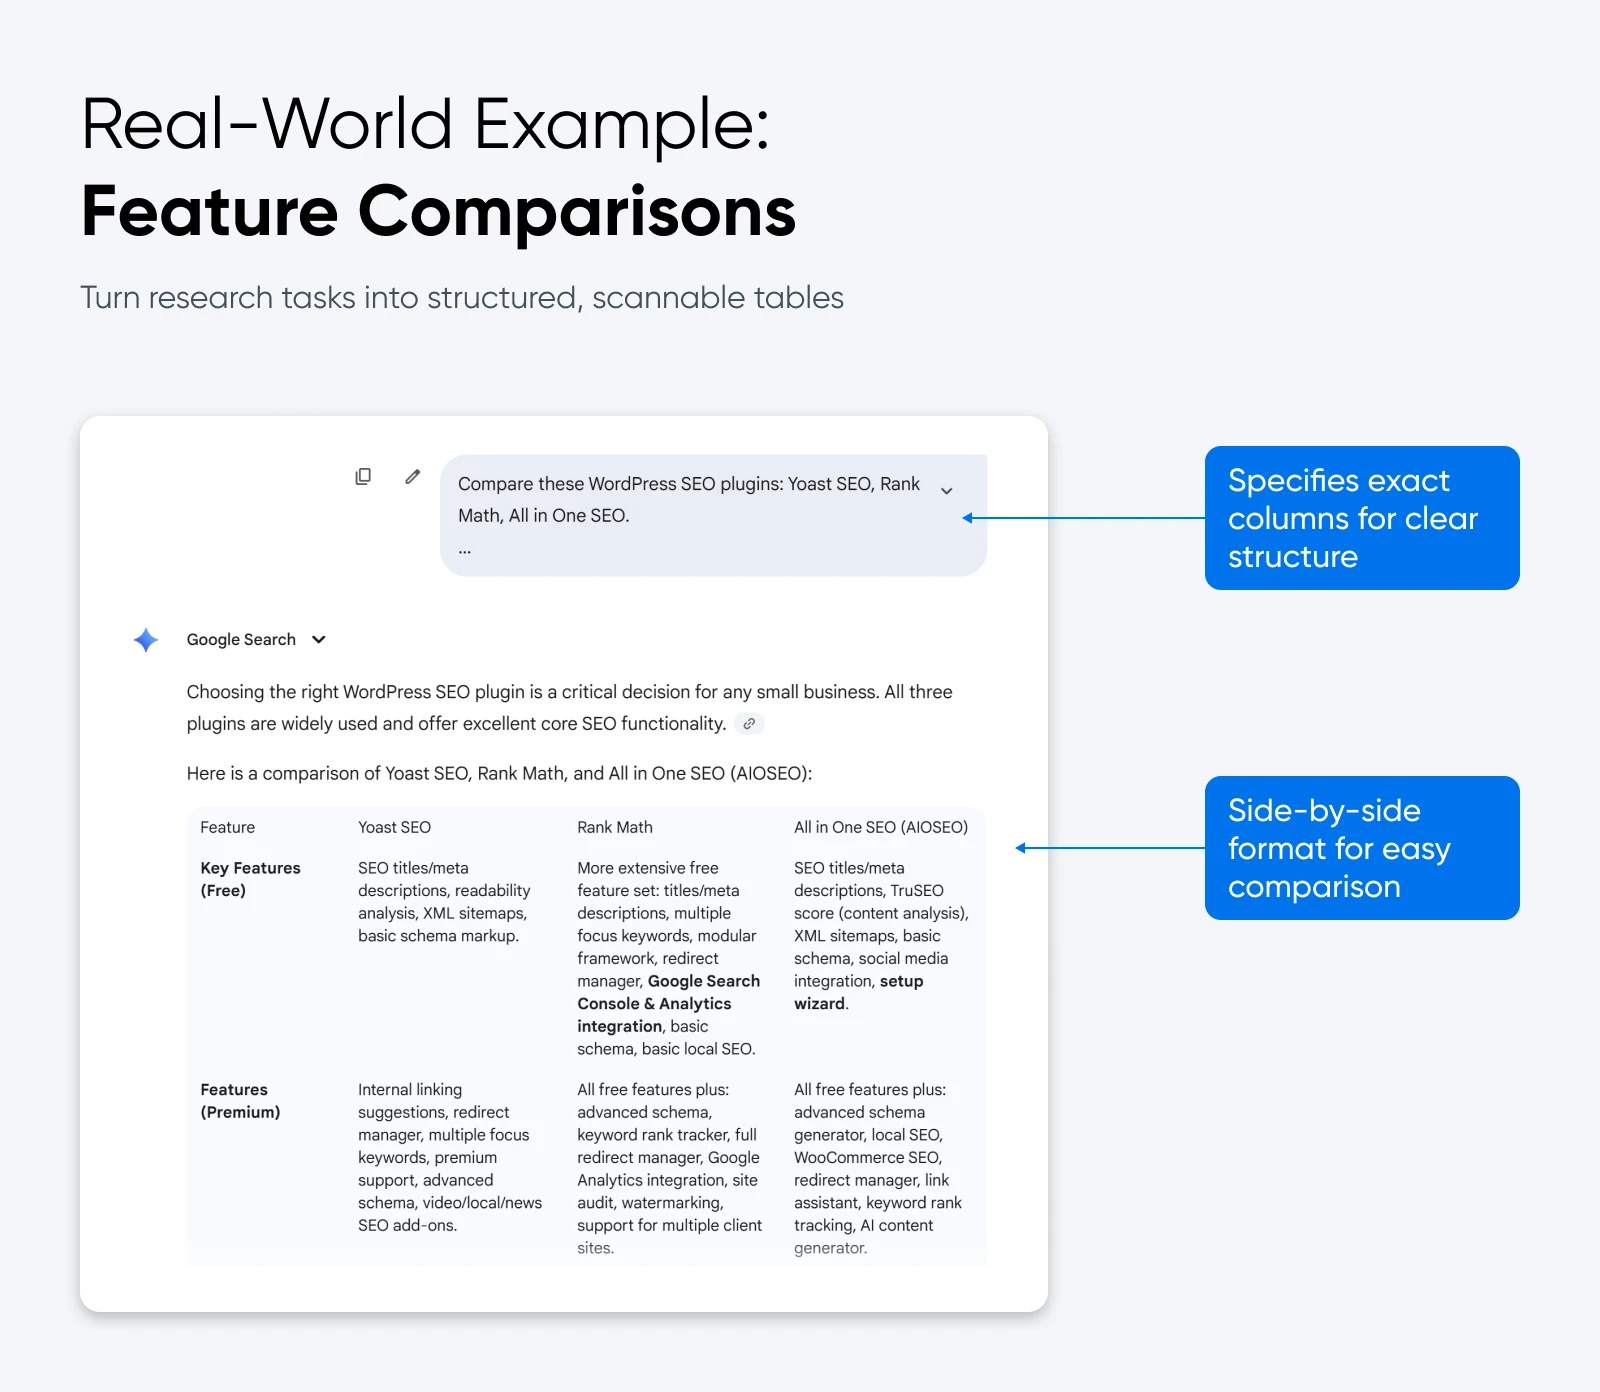Select the "Features (Premium)" row label
1600x1392 pixels.
coord(240,1100)
